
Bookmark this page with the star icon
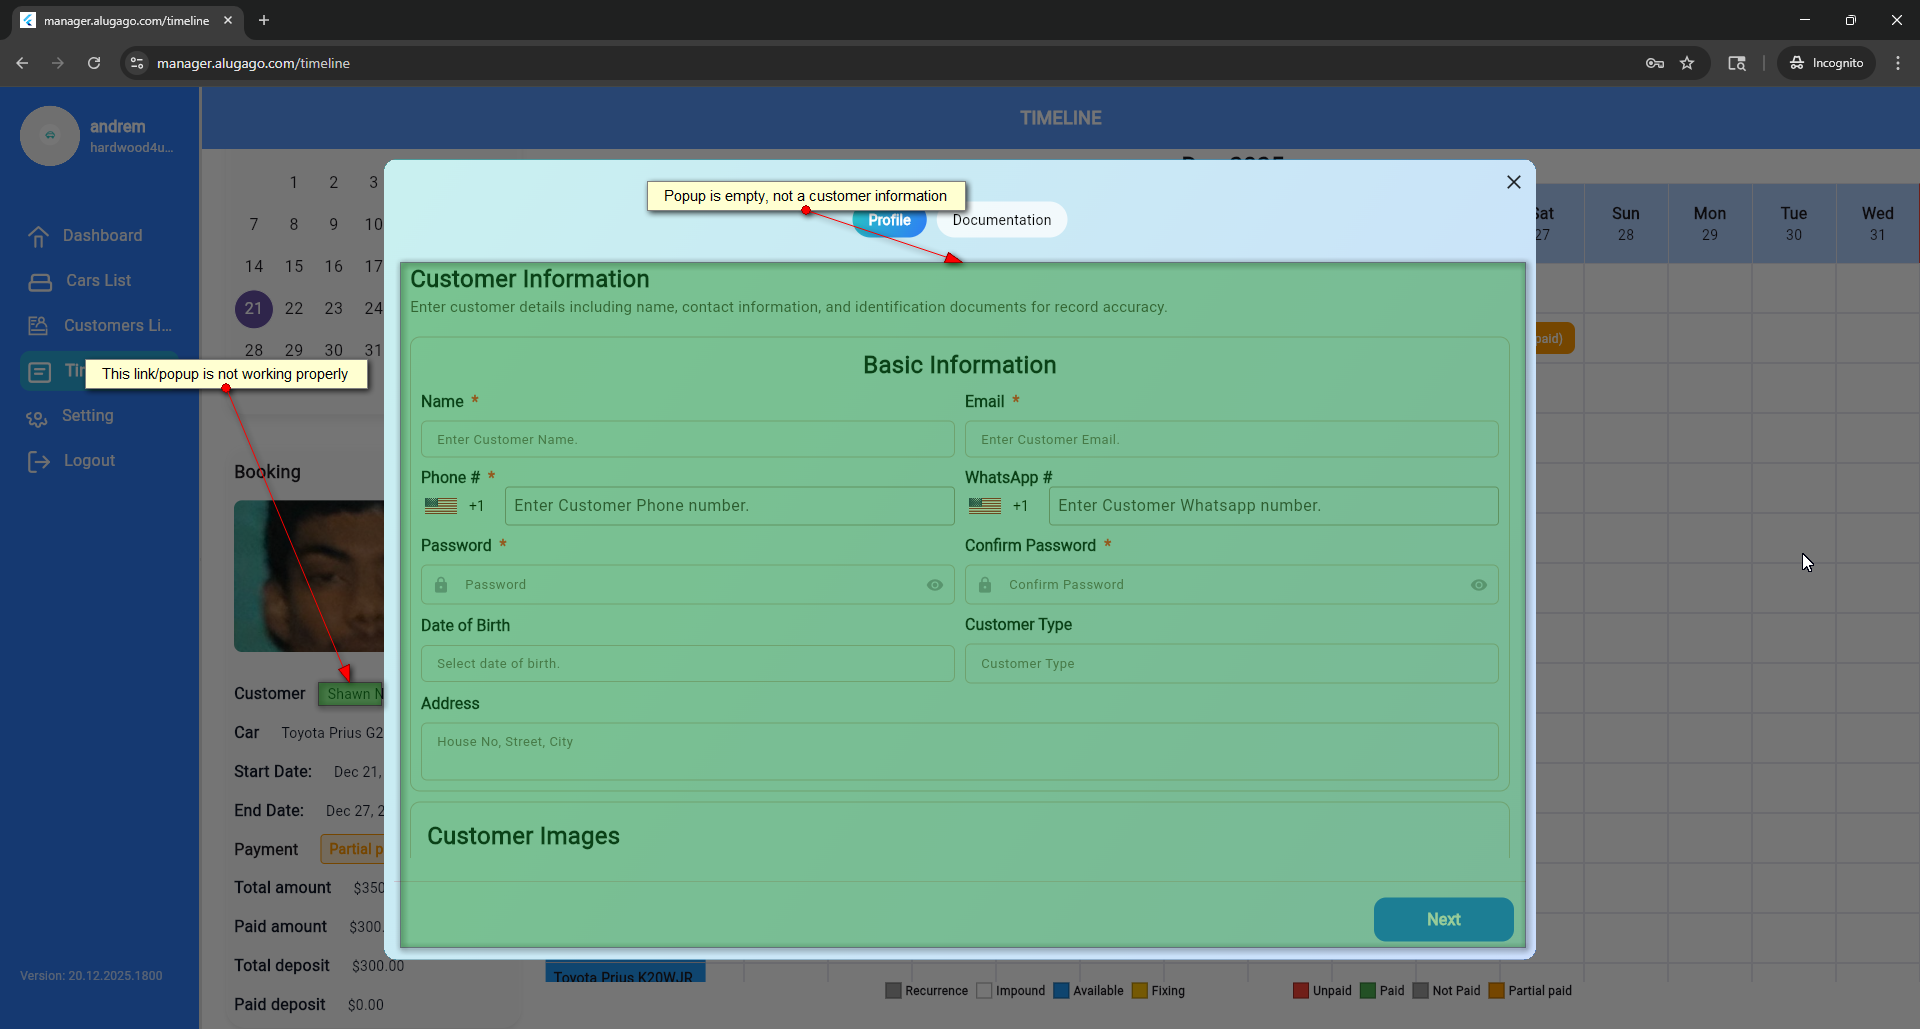click(1687, 63)
